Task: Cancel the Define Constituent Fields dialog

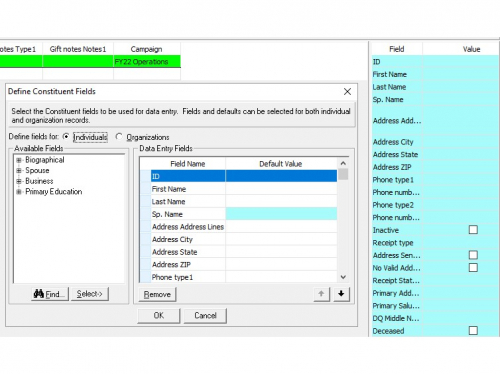Action: coord(205,315)
